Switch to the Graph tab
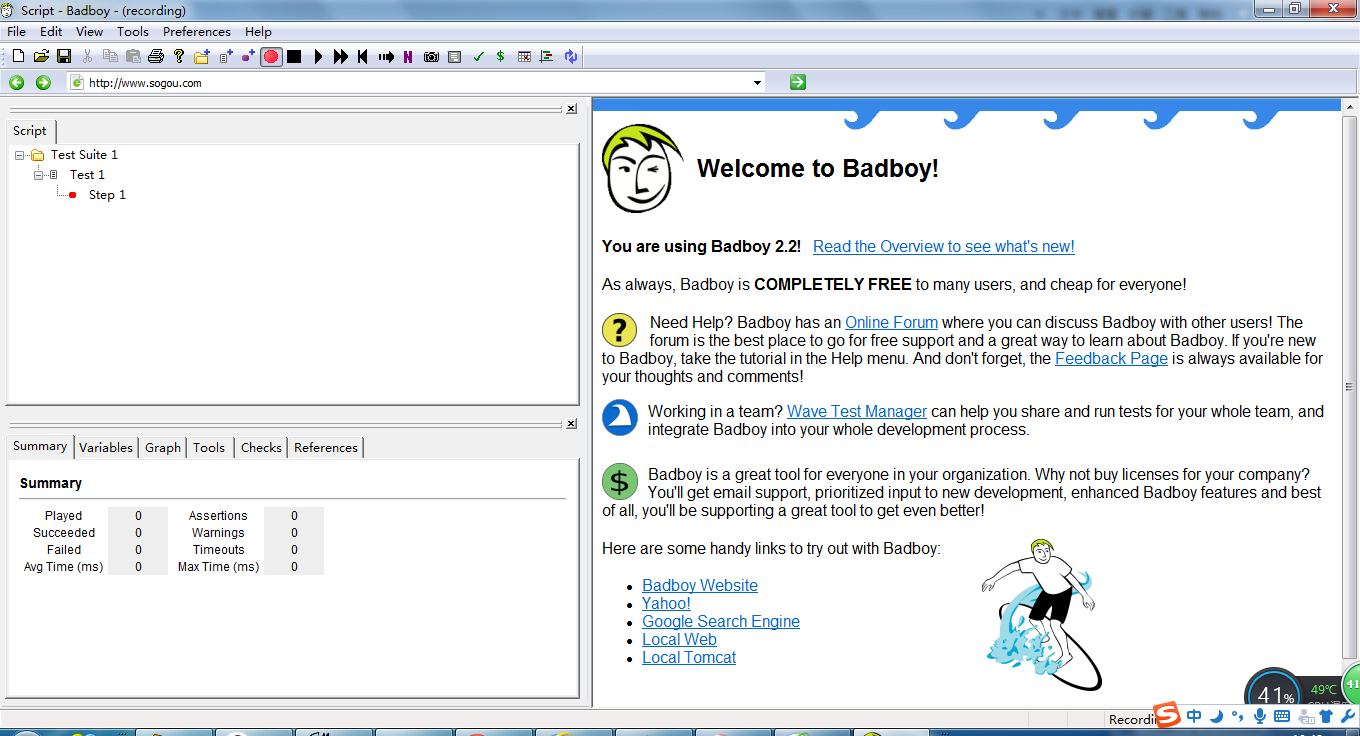 tap(163, 448)
